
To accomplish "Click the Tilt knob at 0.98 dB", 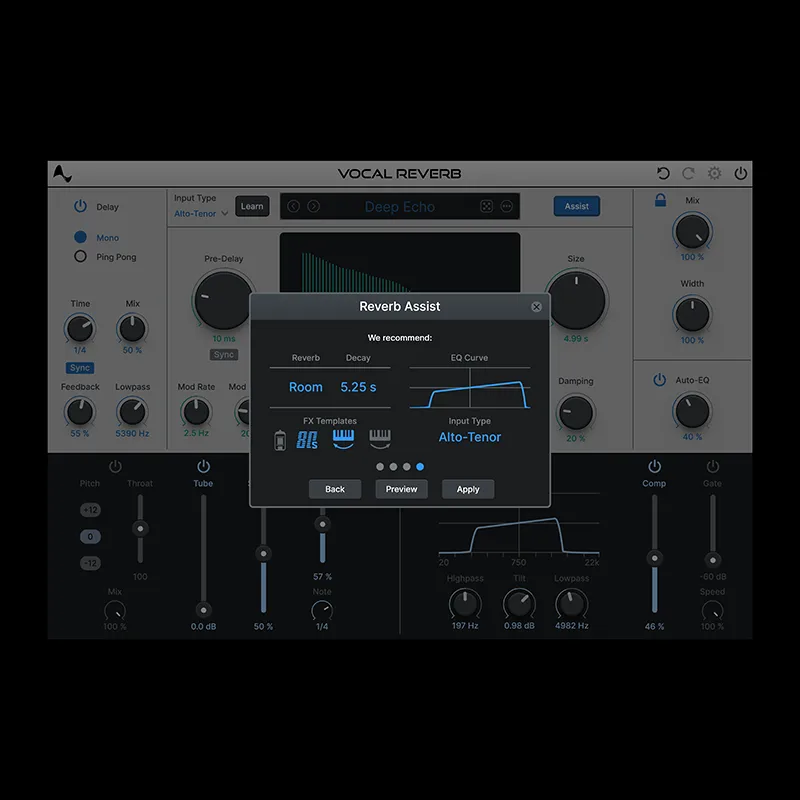I will point(519,604).
